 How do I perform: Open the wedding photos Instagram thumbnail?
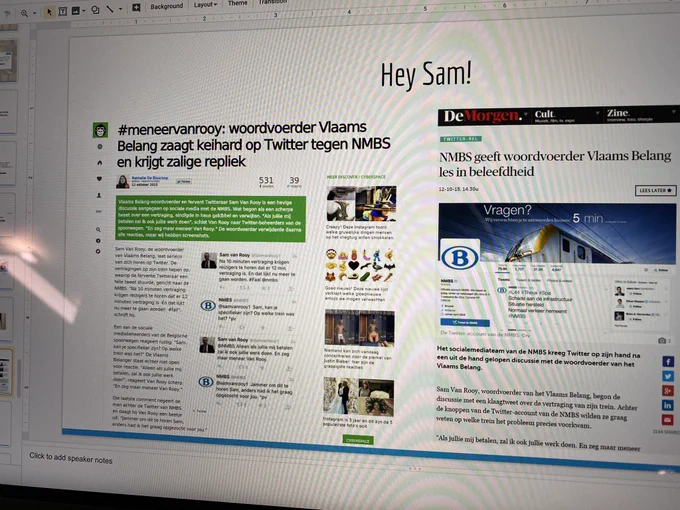click(359, 397)
